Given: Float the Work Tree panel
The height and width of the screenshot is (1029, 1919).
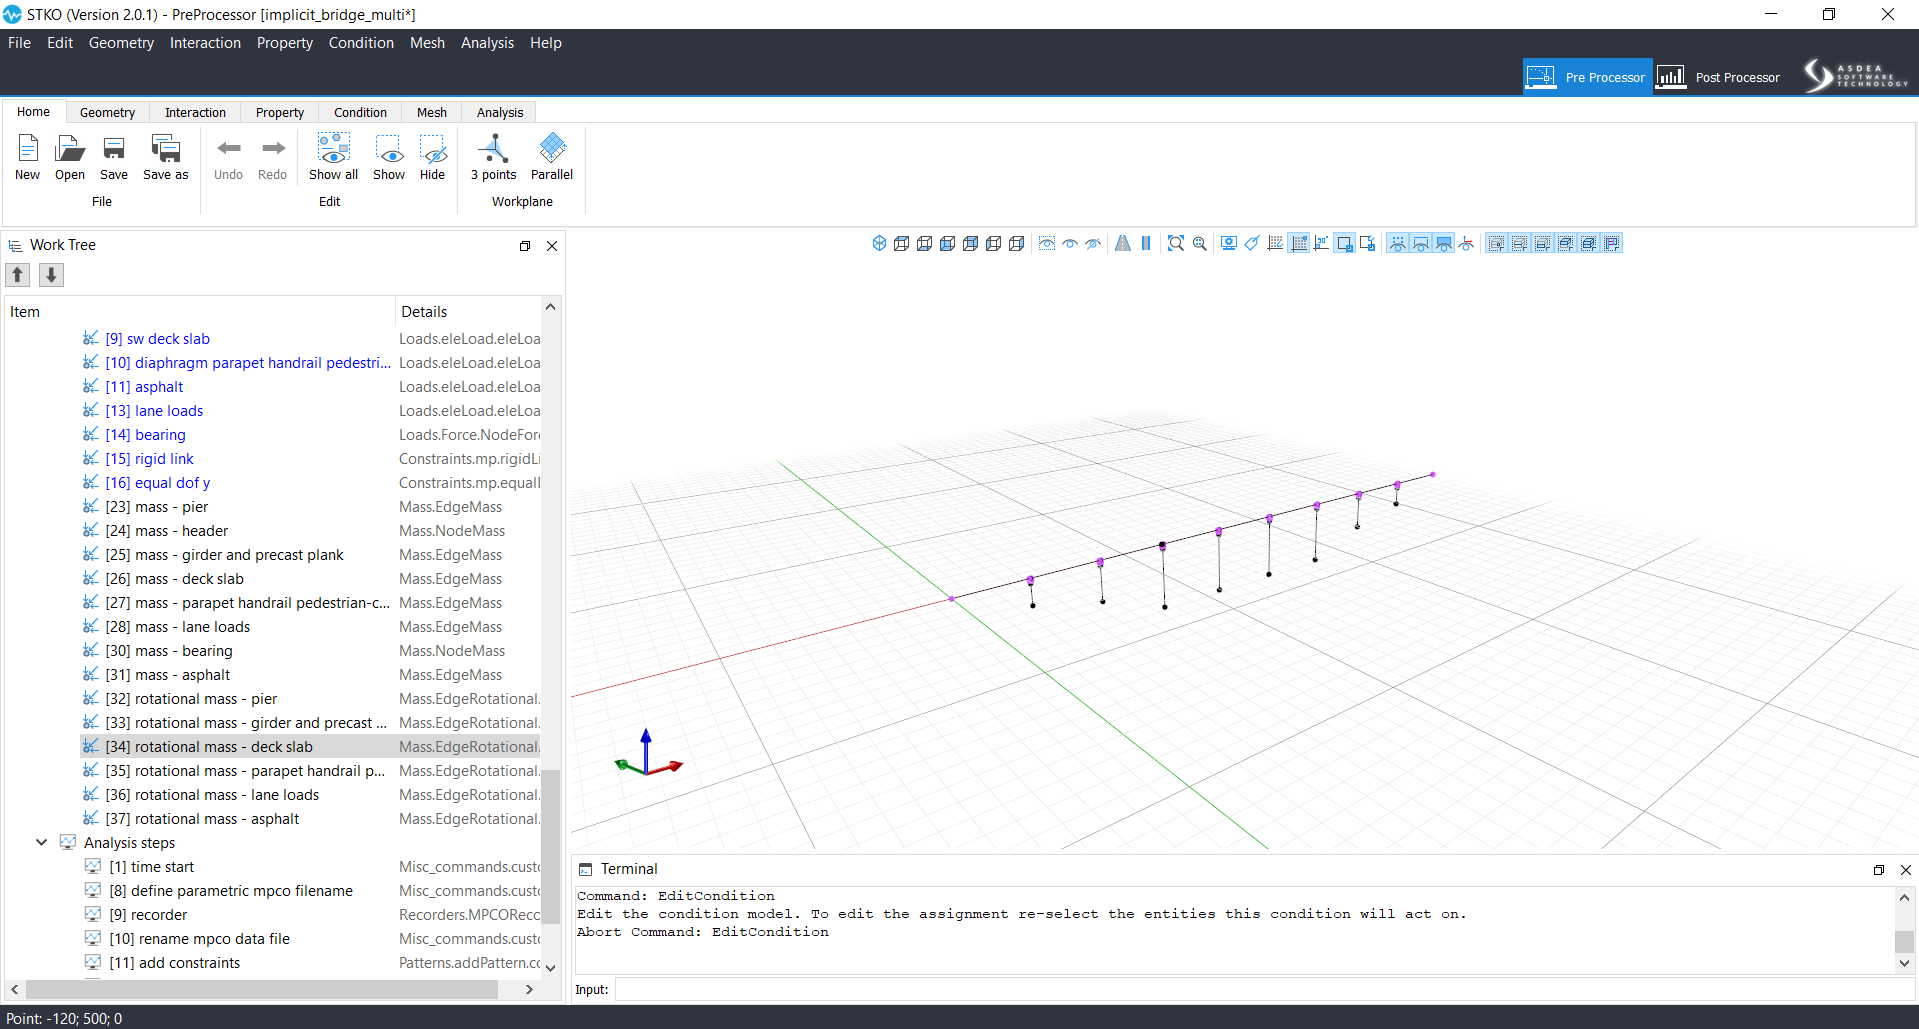Looking at the screenshot, I should (525, 246).
